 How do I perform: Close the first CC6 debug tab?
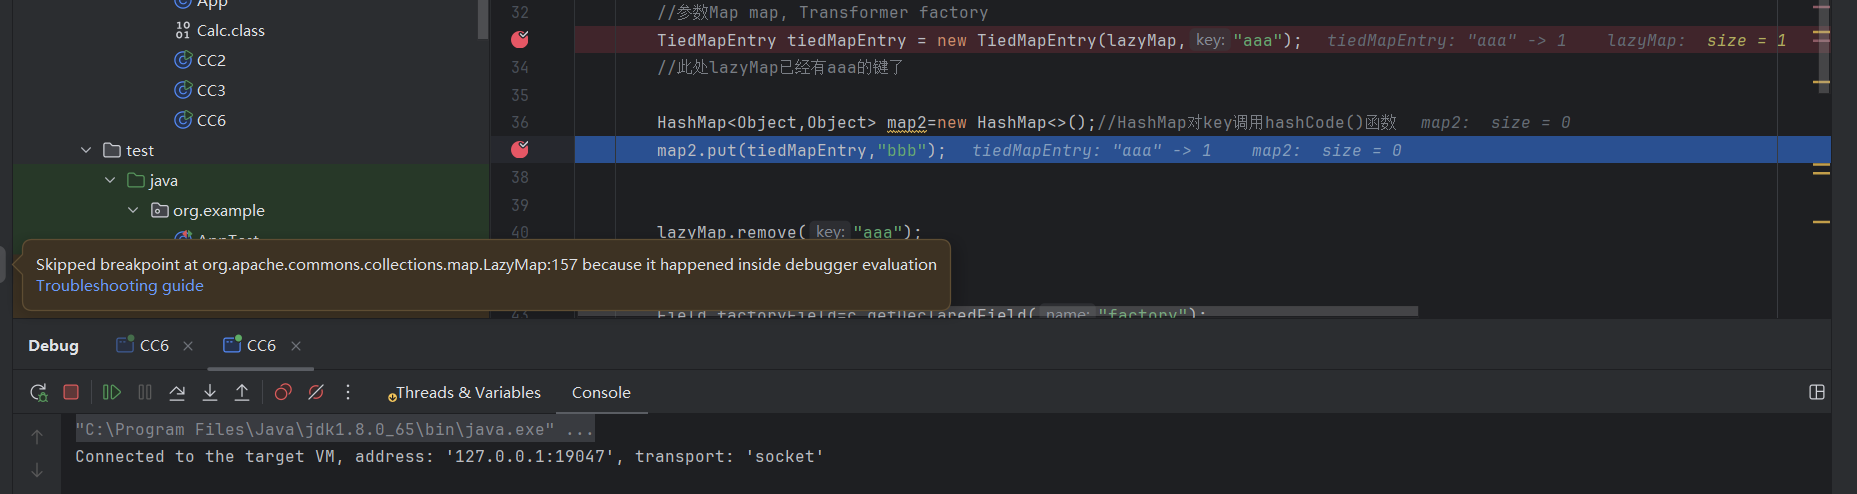point(188,346)
